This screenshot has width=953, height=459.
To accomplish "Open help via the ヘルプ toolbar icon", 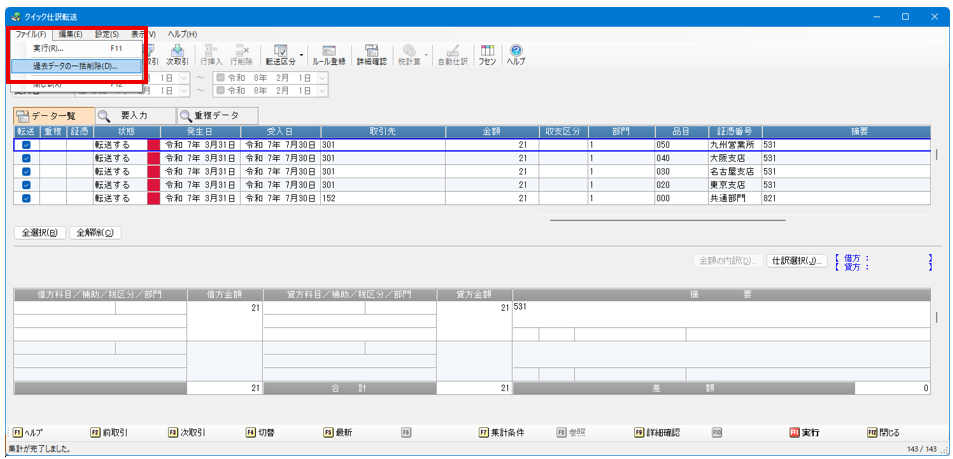I will click(x=516, y=54).
